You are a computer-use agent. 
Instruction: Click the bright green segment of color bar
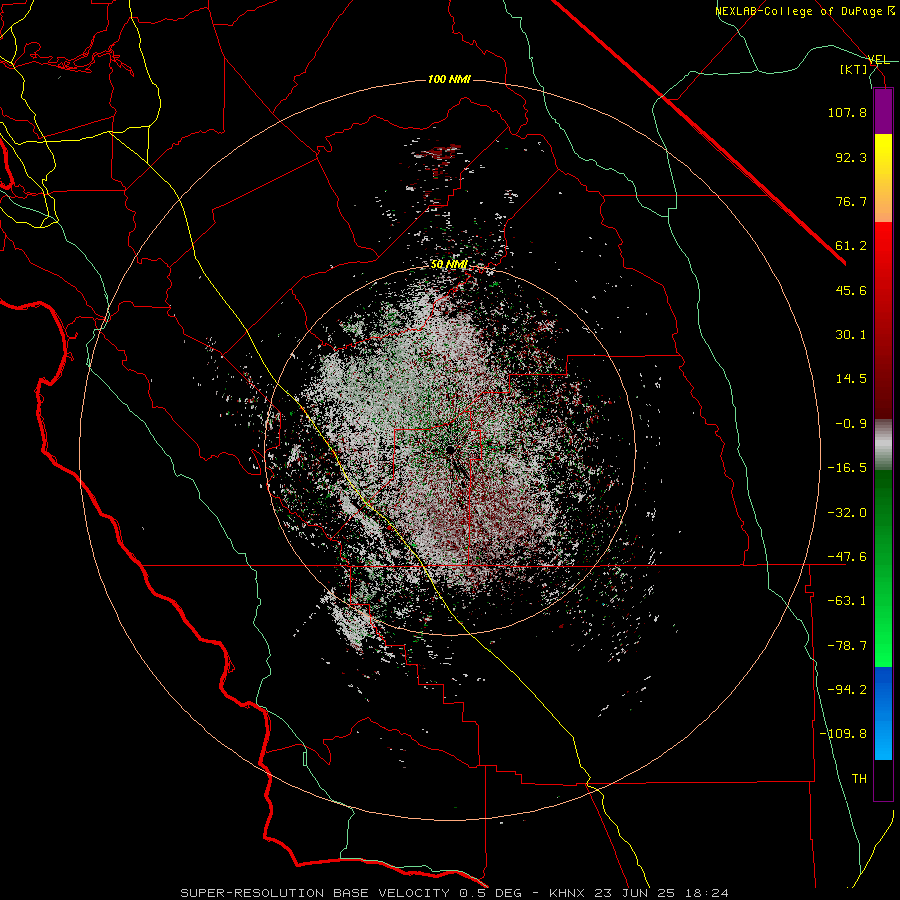pos(883,568)
